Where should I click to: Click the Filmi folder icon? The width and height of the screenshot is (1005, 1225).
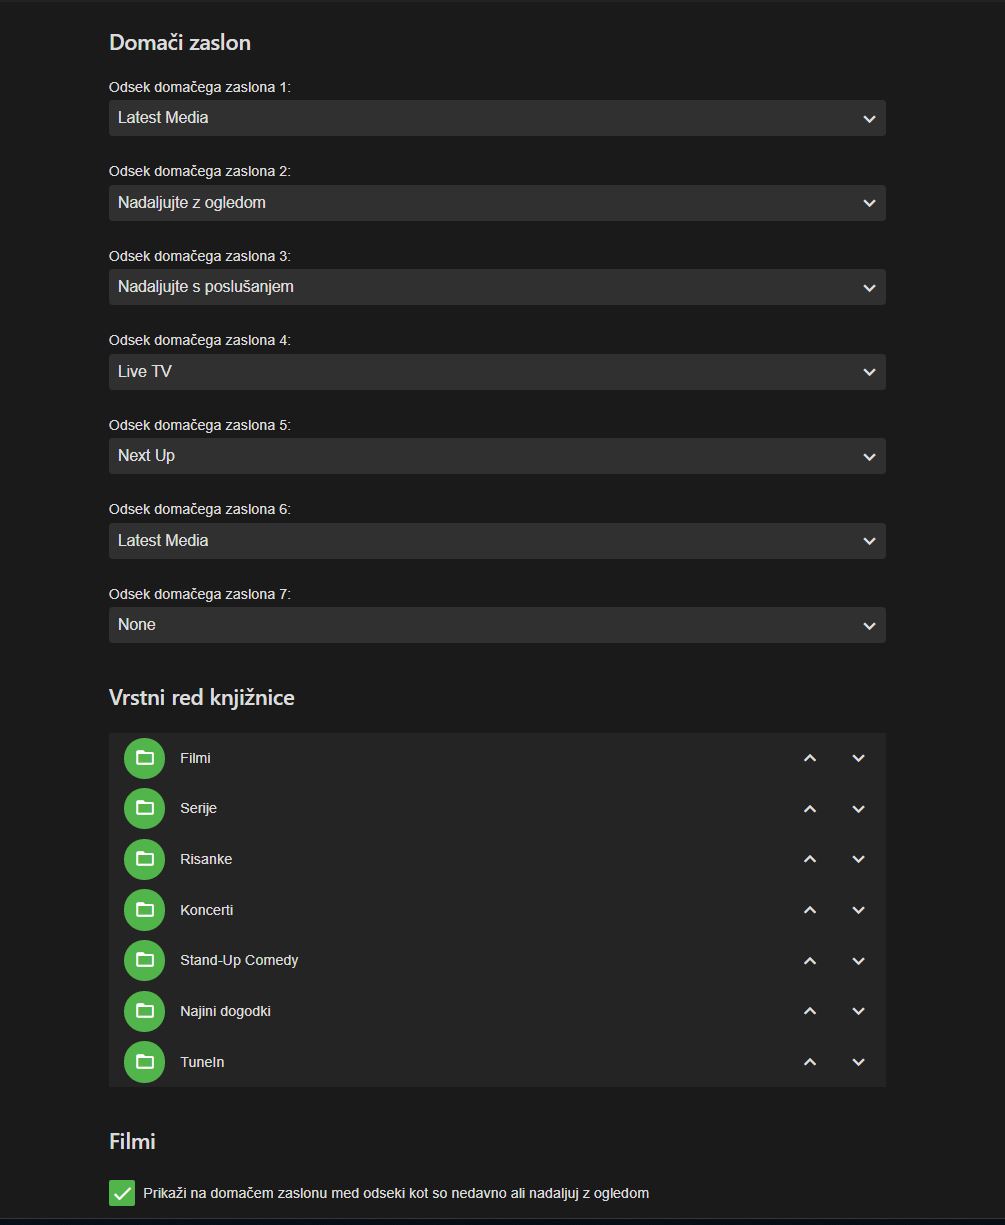pos(144,758)
